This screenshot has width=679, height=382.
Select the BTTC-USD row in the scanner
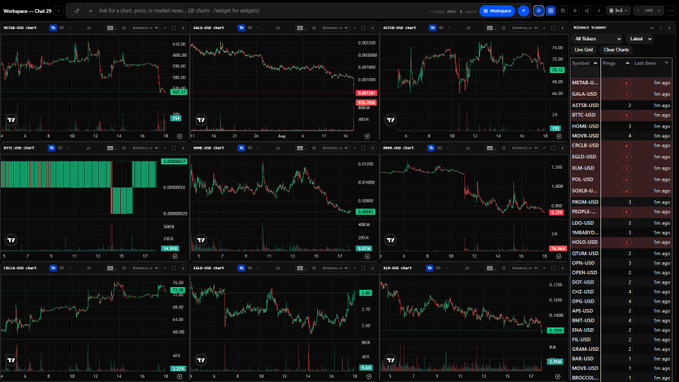click(621, 115)
